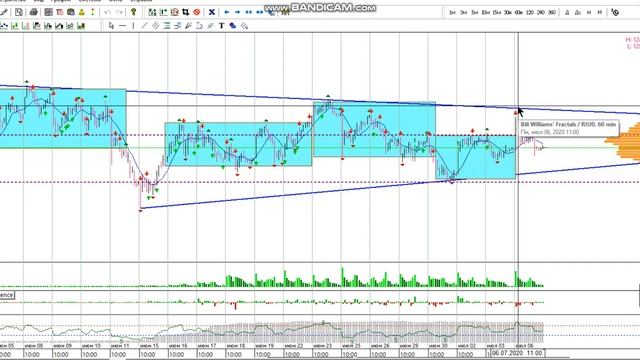Screen dimensions: 640x360
Task: Switch to 5m timeframe
Action: [474, 13]
